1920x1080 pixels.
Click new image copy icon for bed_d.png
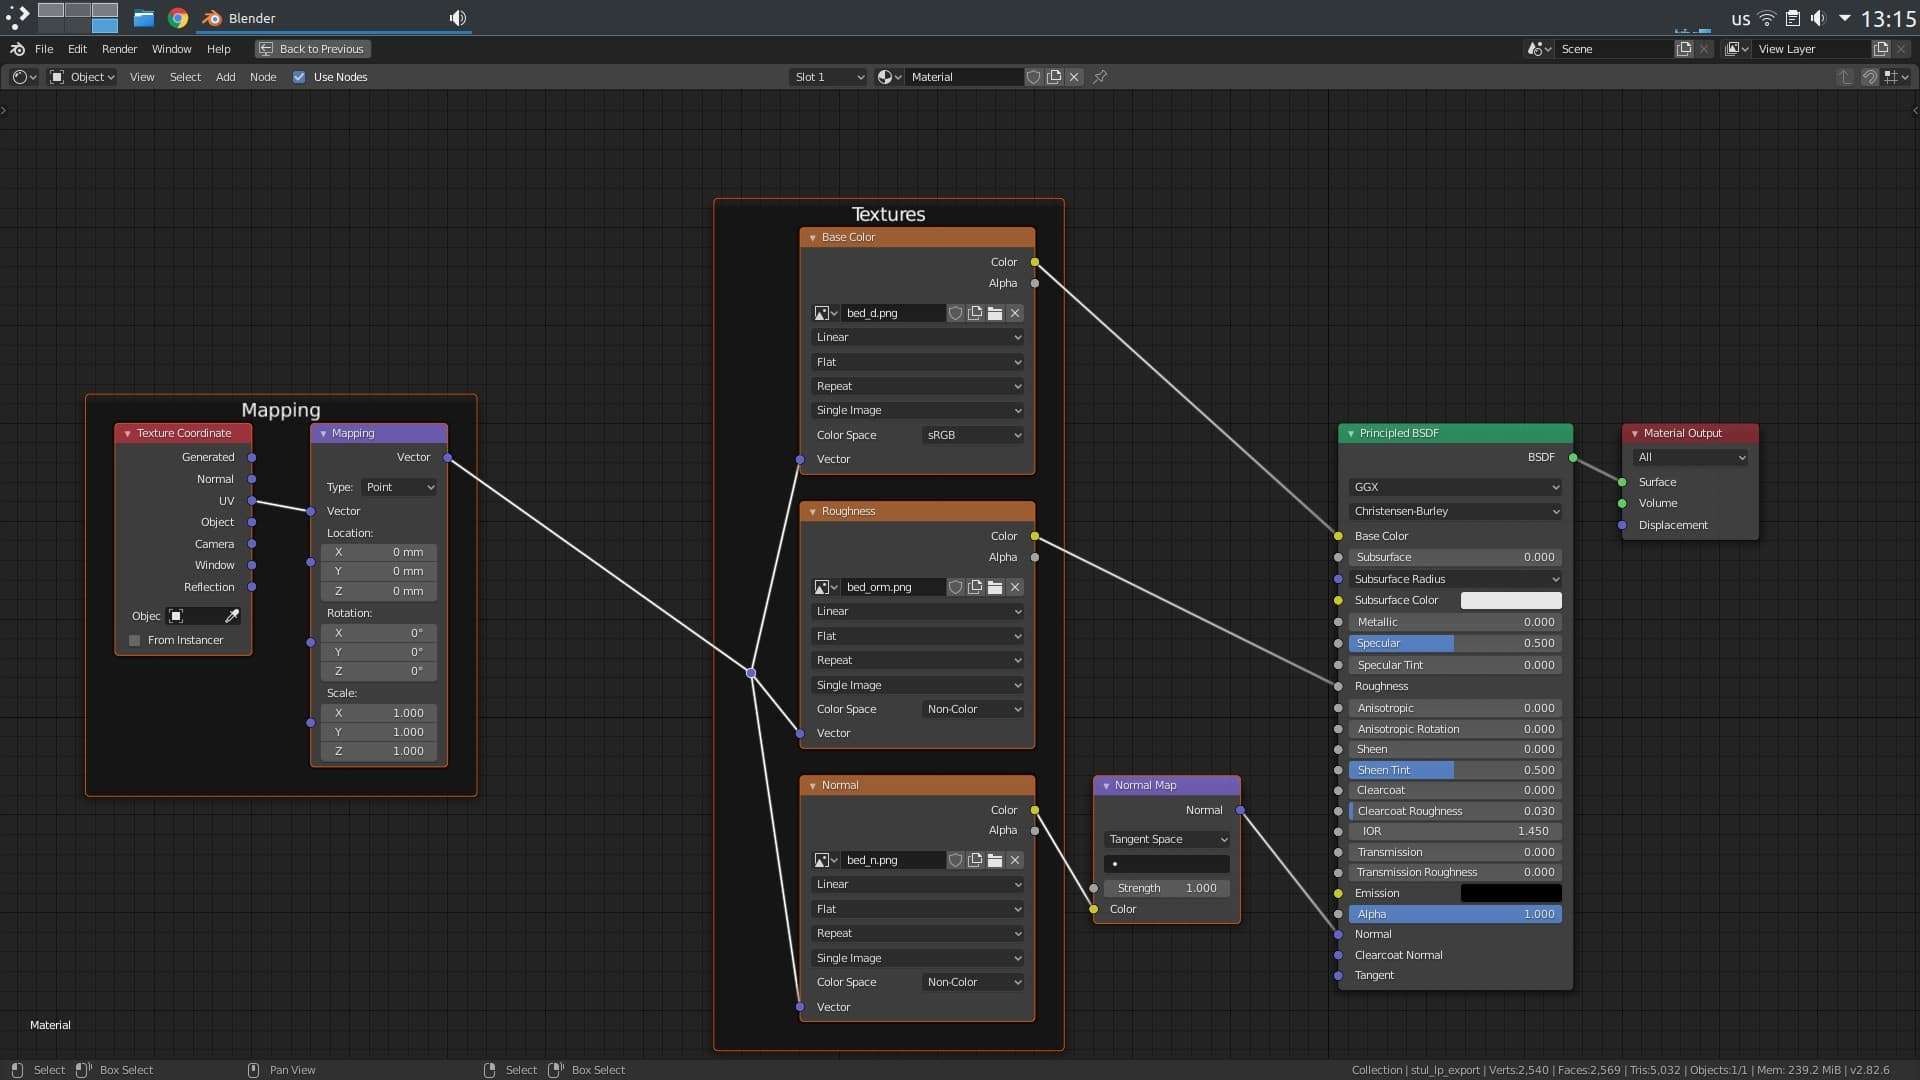(975, 313)
